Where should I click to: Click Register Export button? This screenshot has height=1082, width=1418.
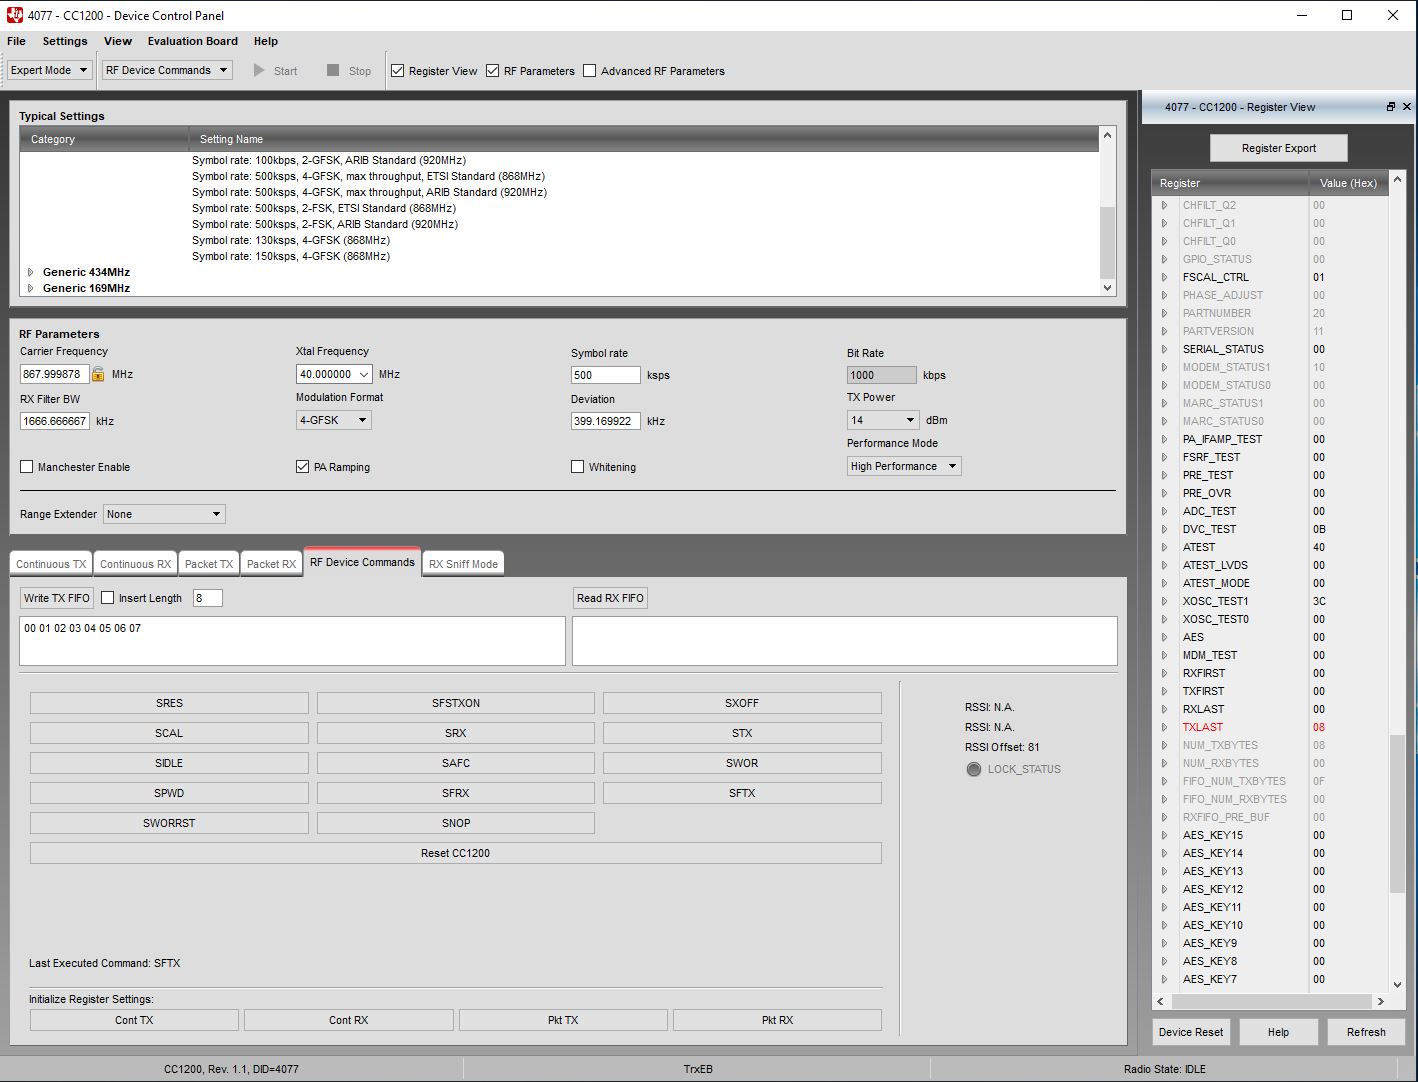click(x=1279, y=148)
